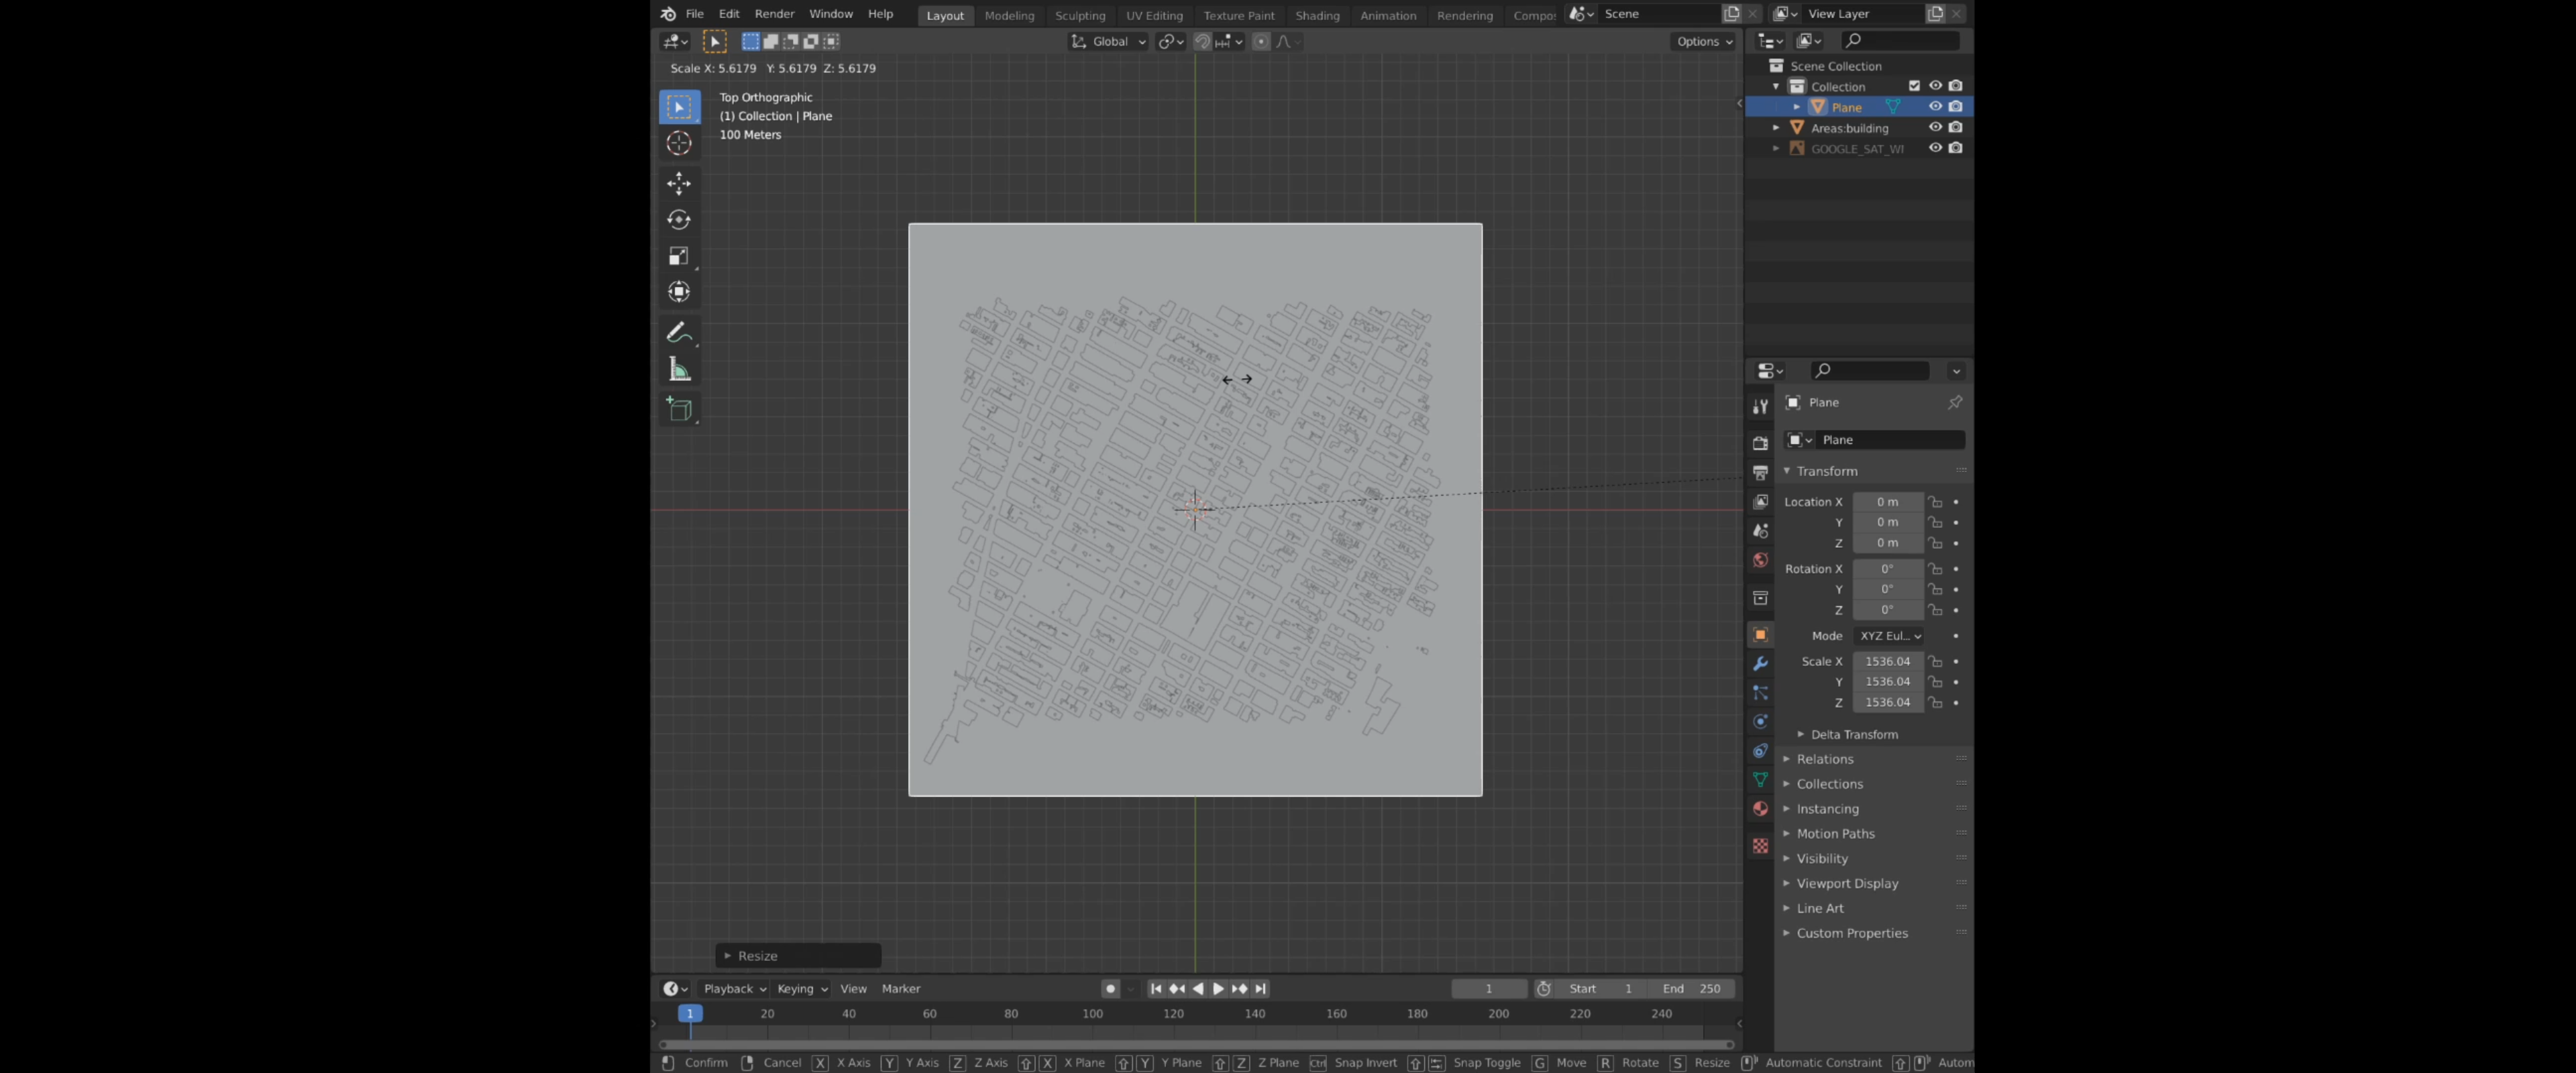Viewport: 2576px width, 1073px height.
Task: Open the Modifiers wrench properties tab
Action: point(1760,664)
